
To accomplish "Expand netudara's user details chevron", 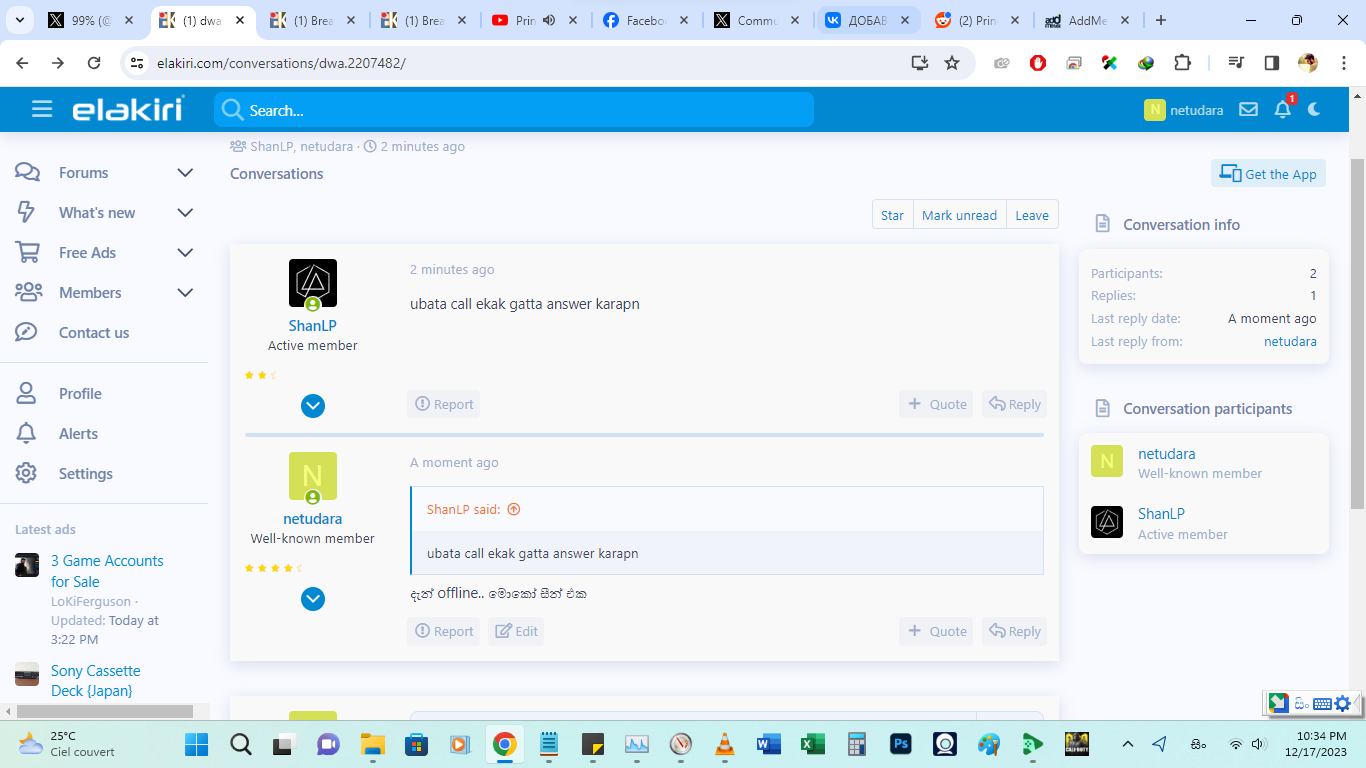I will point(313,599).
